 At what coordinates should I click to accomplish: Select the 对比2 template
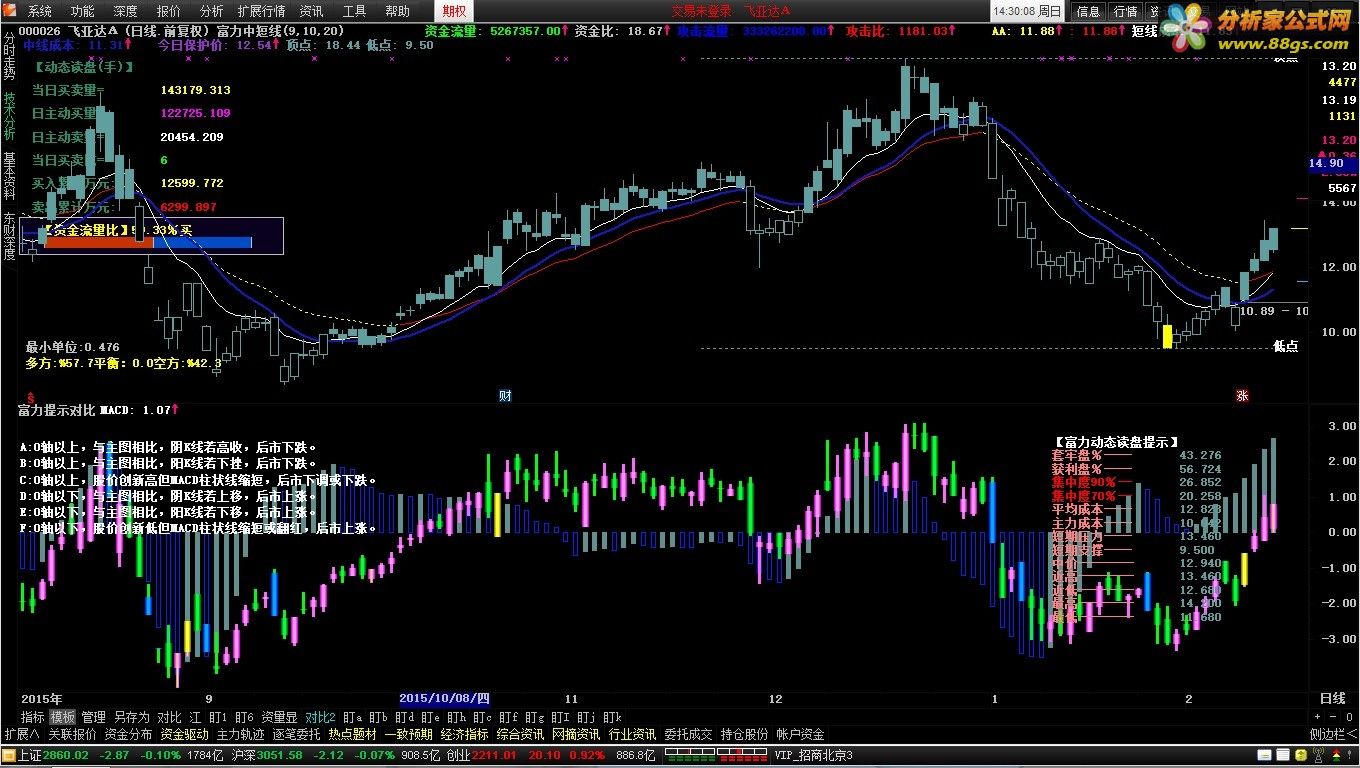coord(320,717)
